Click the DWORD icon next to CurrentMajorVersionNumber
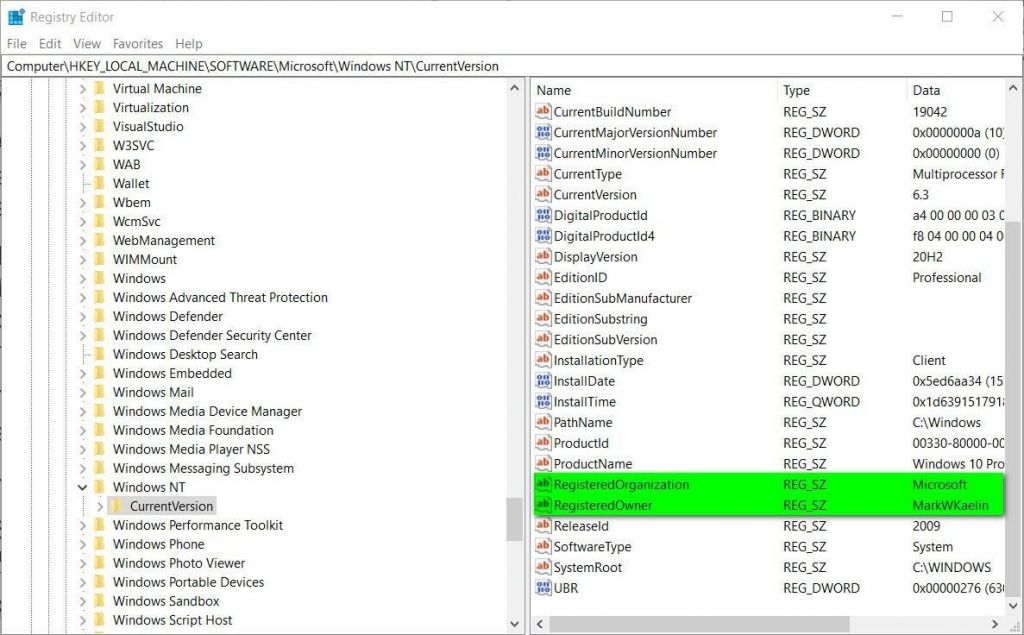 pos(545,132)
